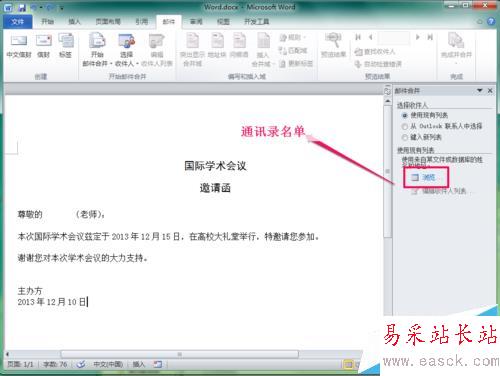This screenshot has height=376, width=500.
Task: Switch to the References (引用) tab
Action: tap(141, 22)
